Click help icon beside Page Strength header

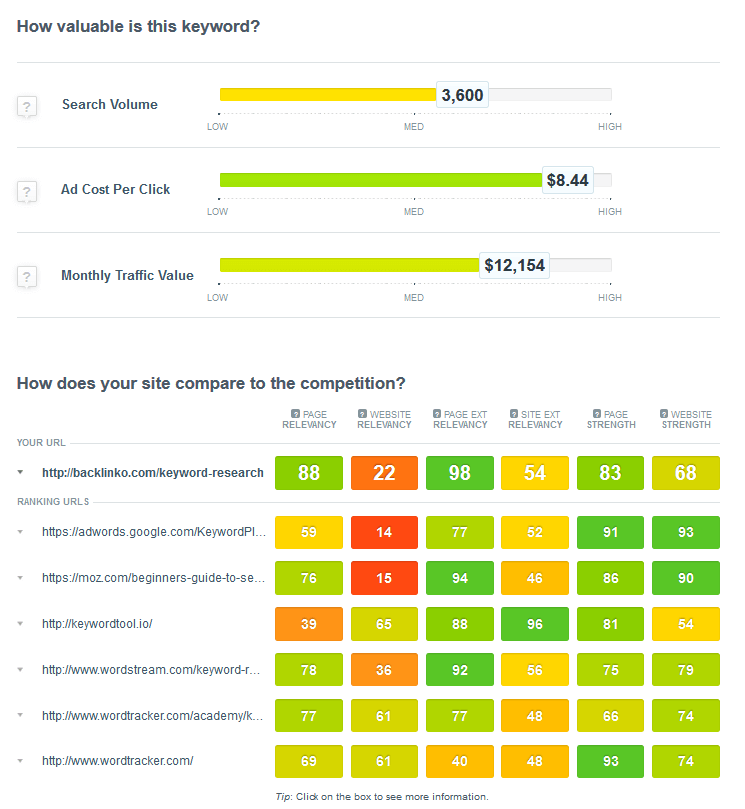click(597, 414)
